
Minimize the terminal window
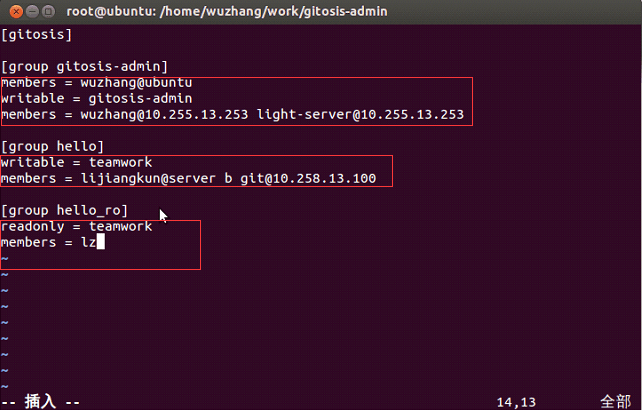(x=31, y=11)
